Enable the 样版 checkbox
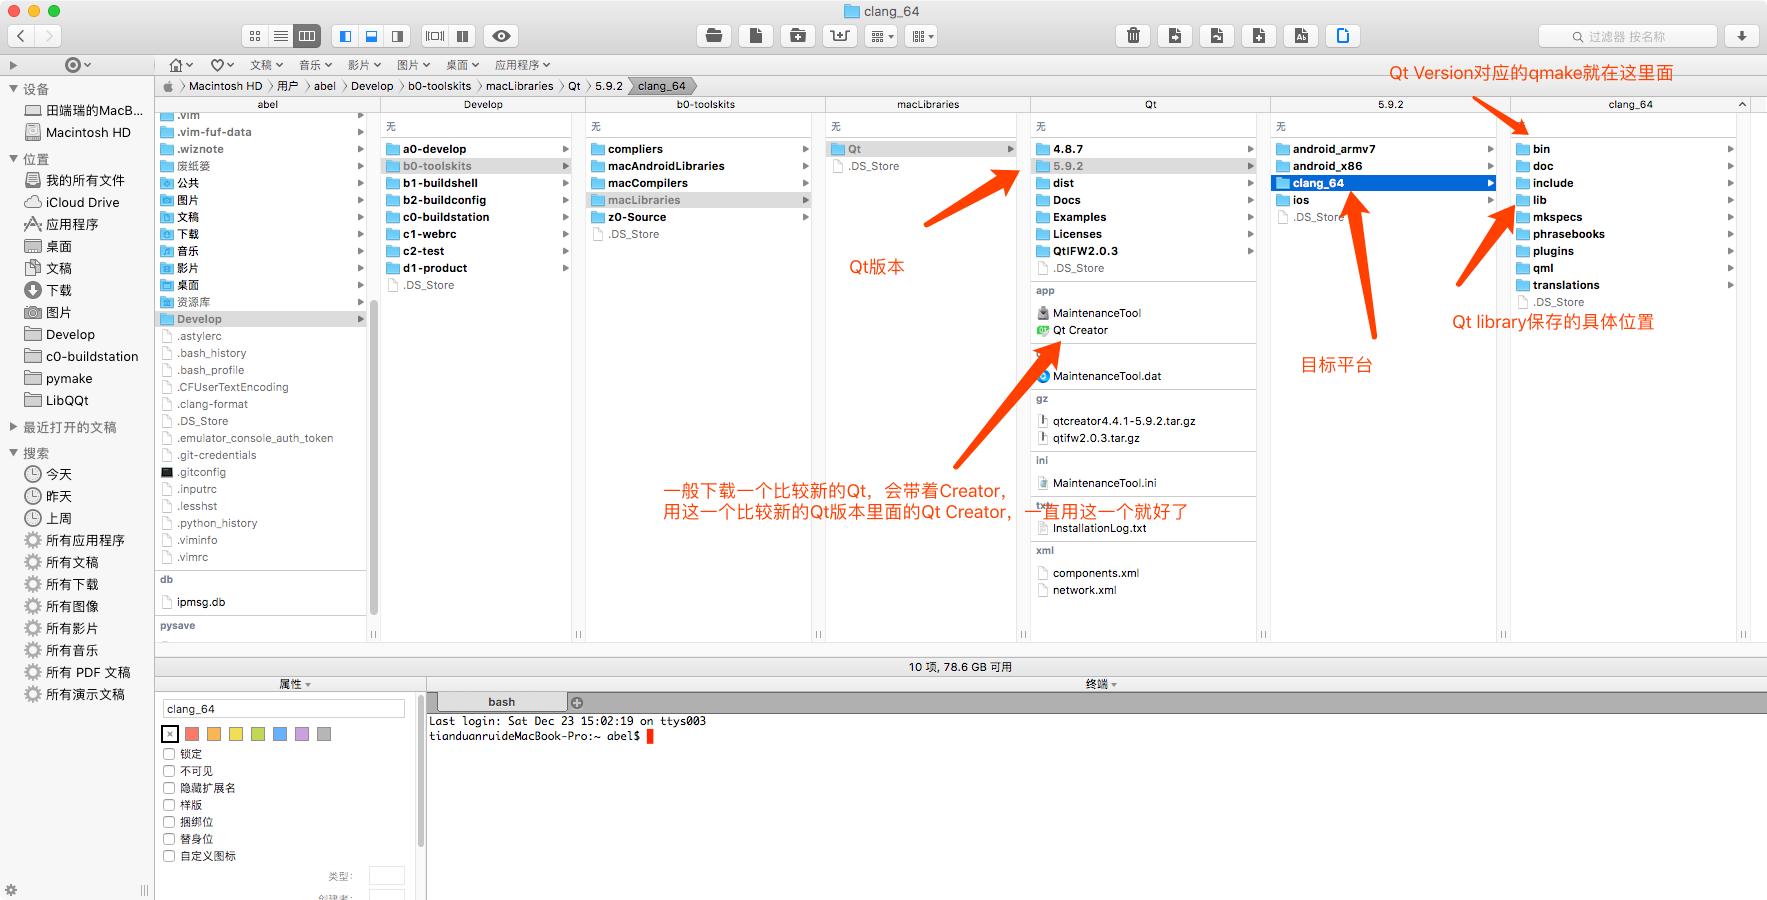Viewport: 1767px width, 900px height. [x=169, y=805]
